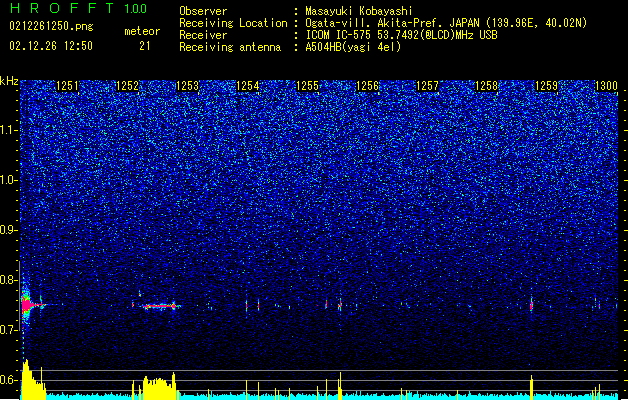Click the 1251 time marker
This screenshot has width=629, height=400.
click(x=67, y=86)
